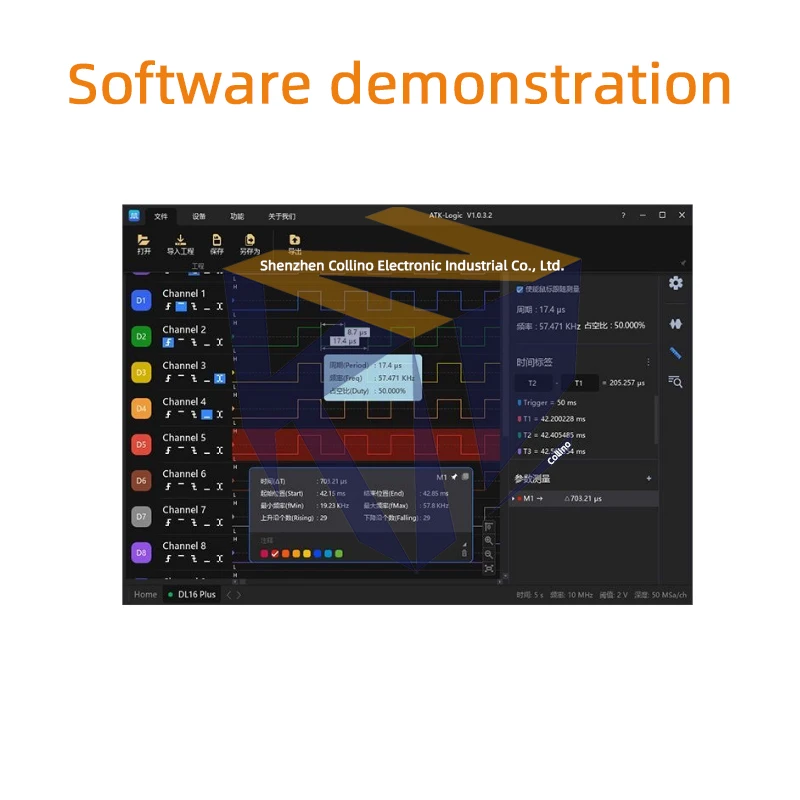Toggle Channel 1 high-level trigger

click(x=181, y=307)
